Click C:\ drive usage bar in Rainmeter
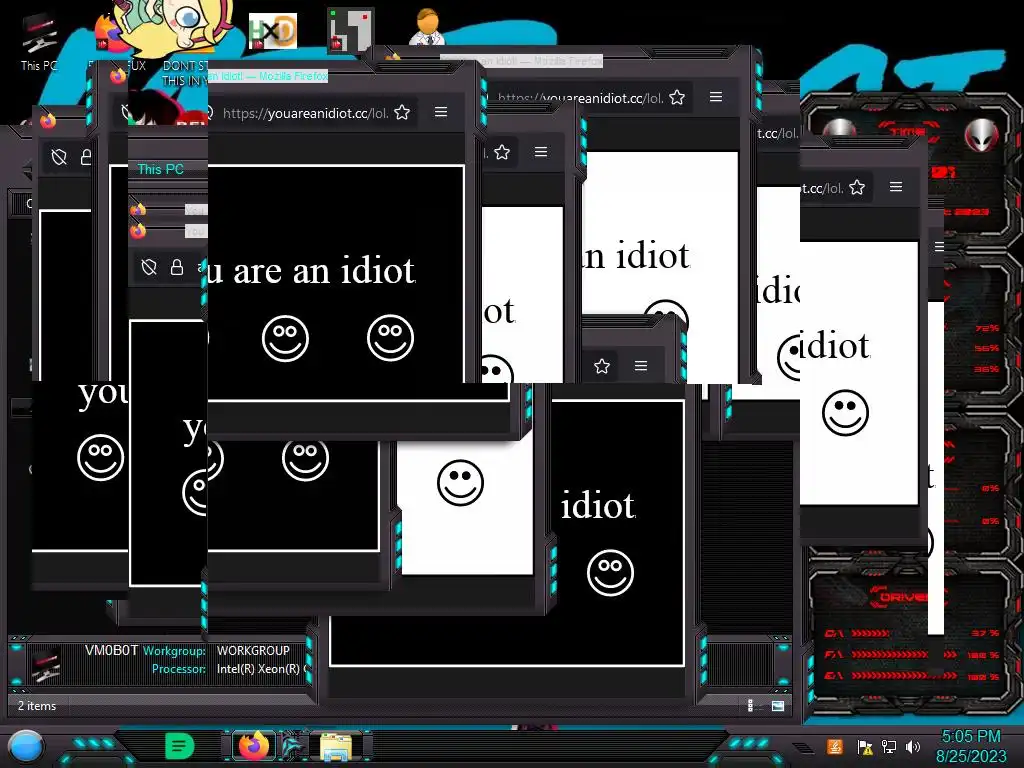 coord(869,633)
